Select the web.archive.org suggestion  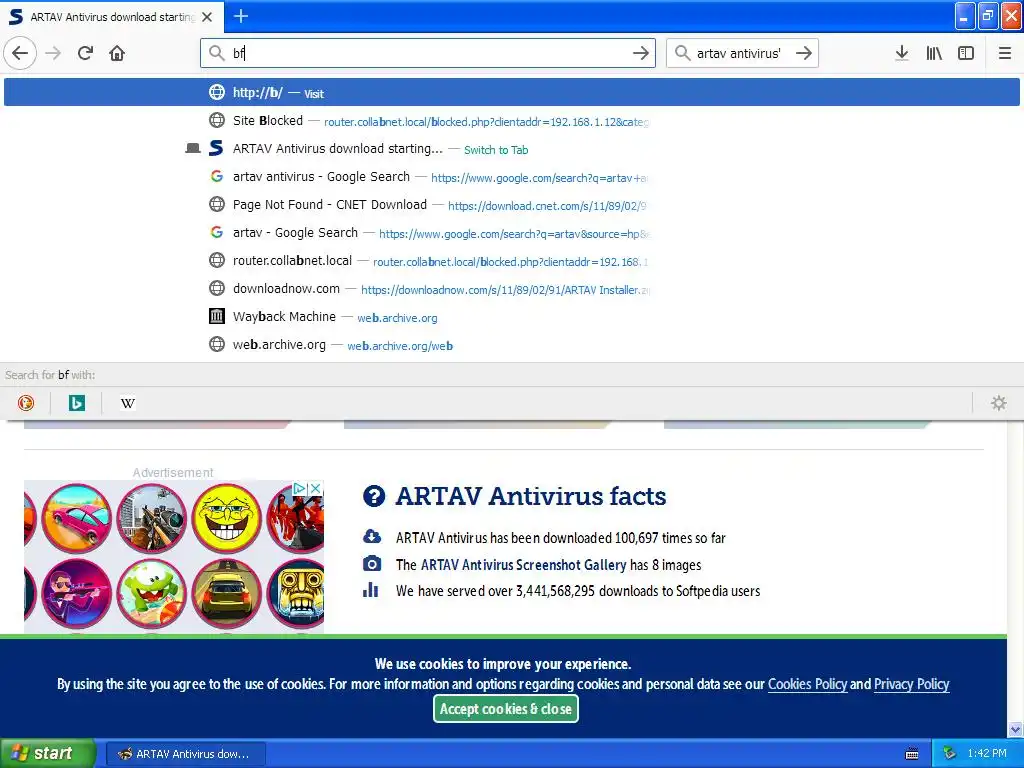(511, 345)
